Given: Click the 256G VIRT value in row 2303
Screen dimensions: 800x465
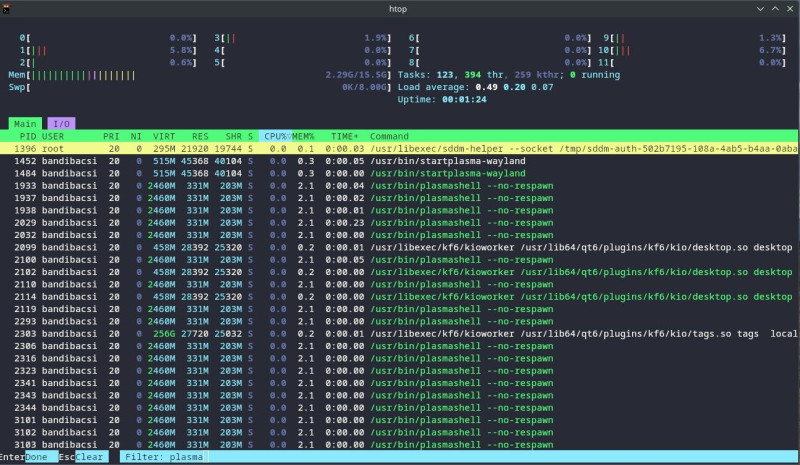Looking at the screenshot, I should pos(164,333).
